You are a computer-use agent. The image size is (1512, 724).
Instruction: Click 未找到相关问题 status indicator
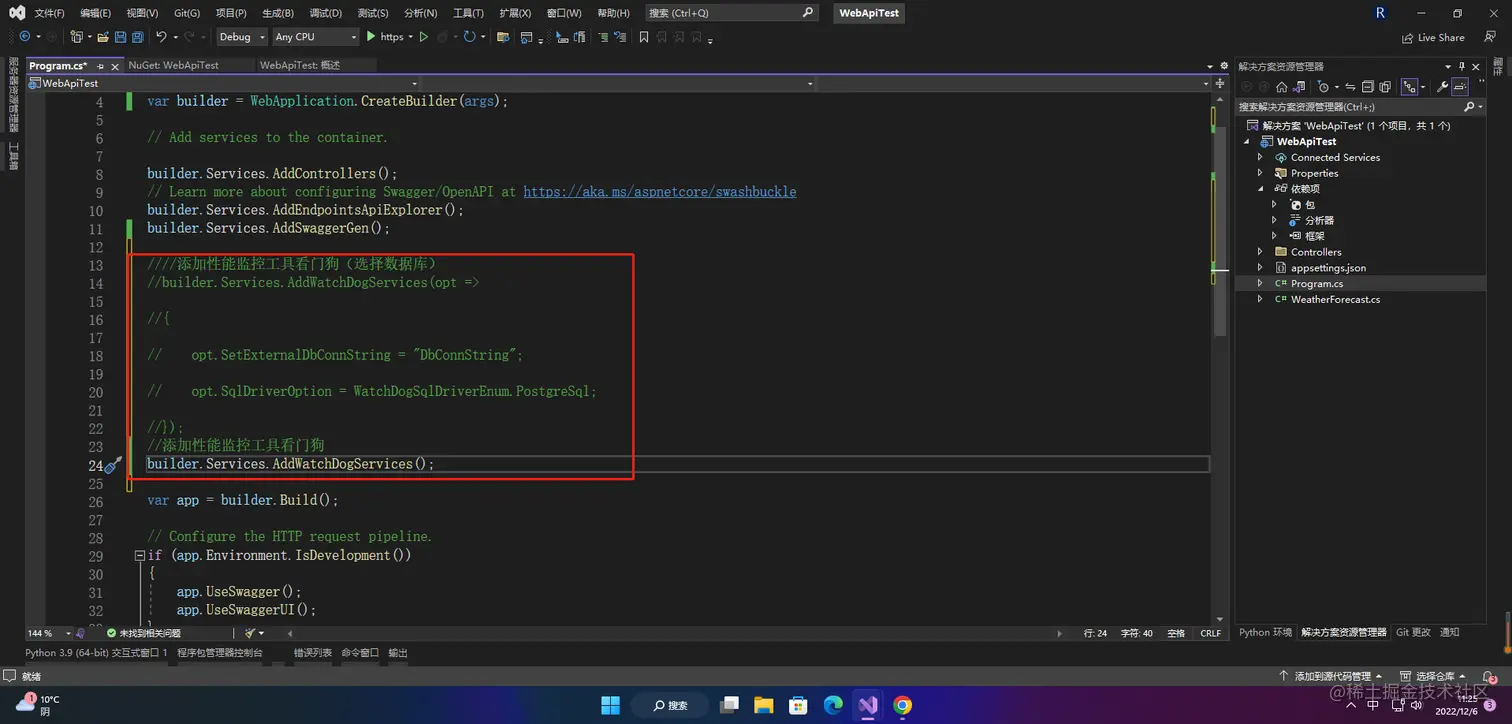point(144,633)
